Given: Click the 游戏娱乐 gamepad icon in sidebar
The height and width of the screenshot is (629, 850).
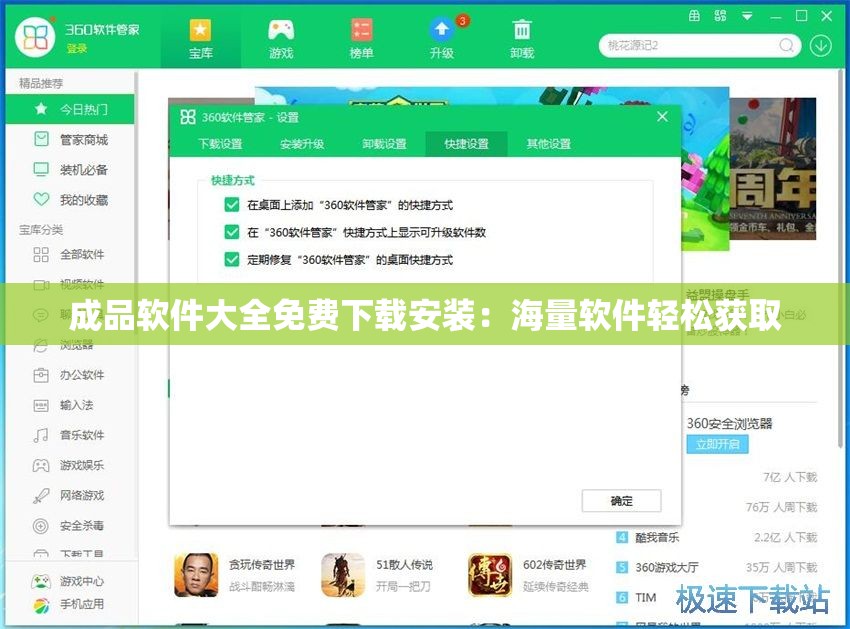Looking at the screenshot, I should coord(41,465).
